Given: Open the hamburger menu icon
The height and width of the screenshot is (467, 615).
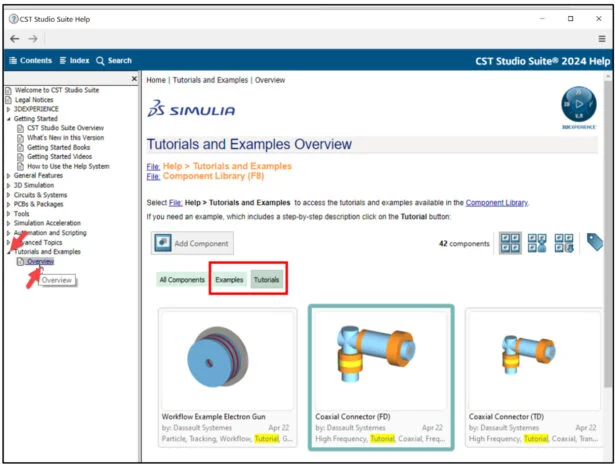Looking at the screenshot, I should [x=602, y=38].
